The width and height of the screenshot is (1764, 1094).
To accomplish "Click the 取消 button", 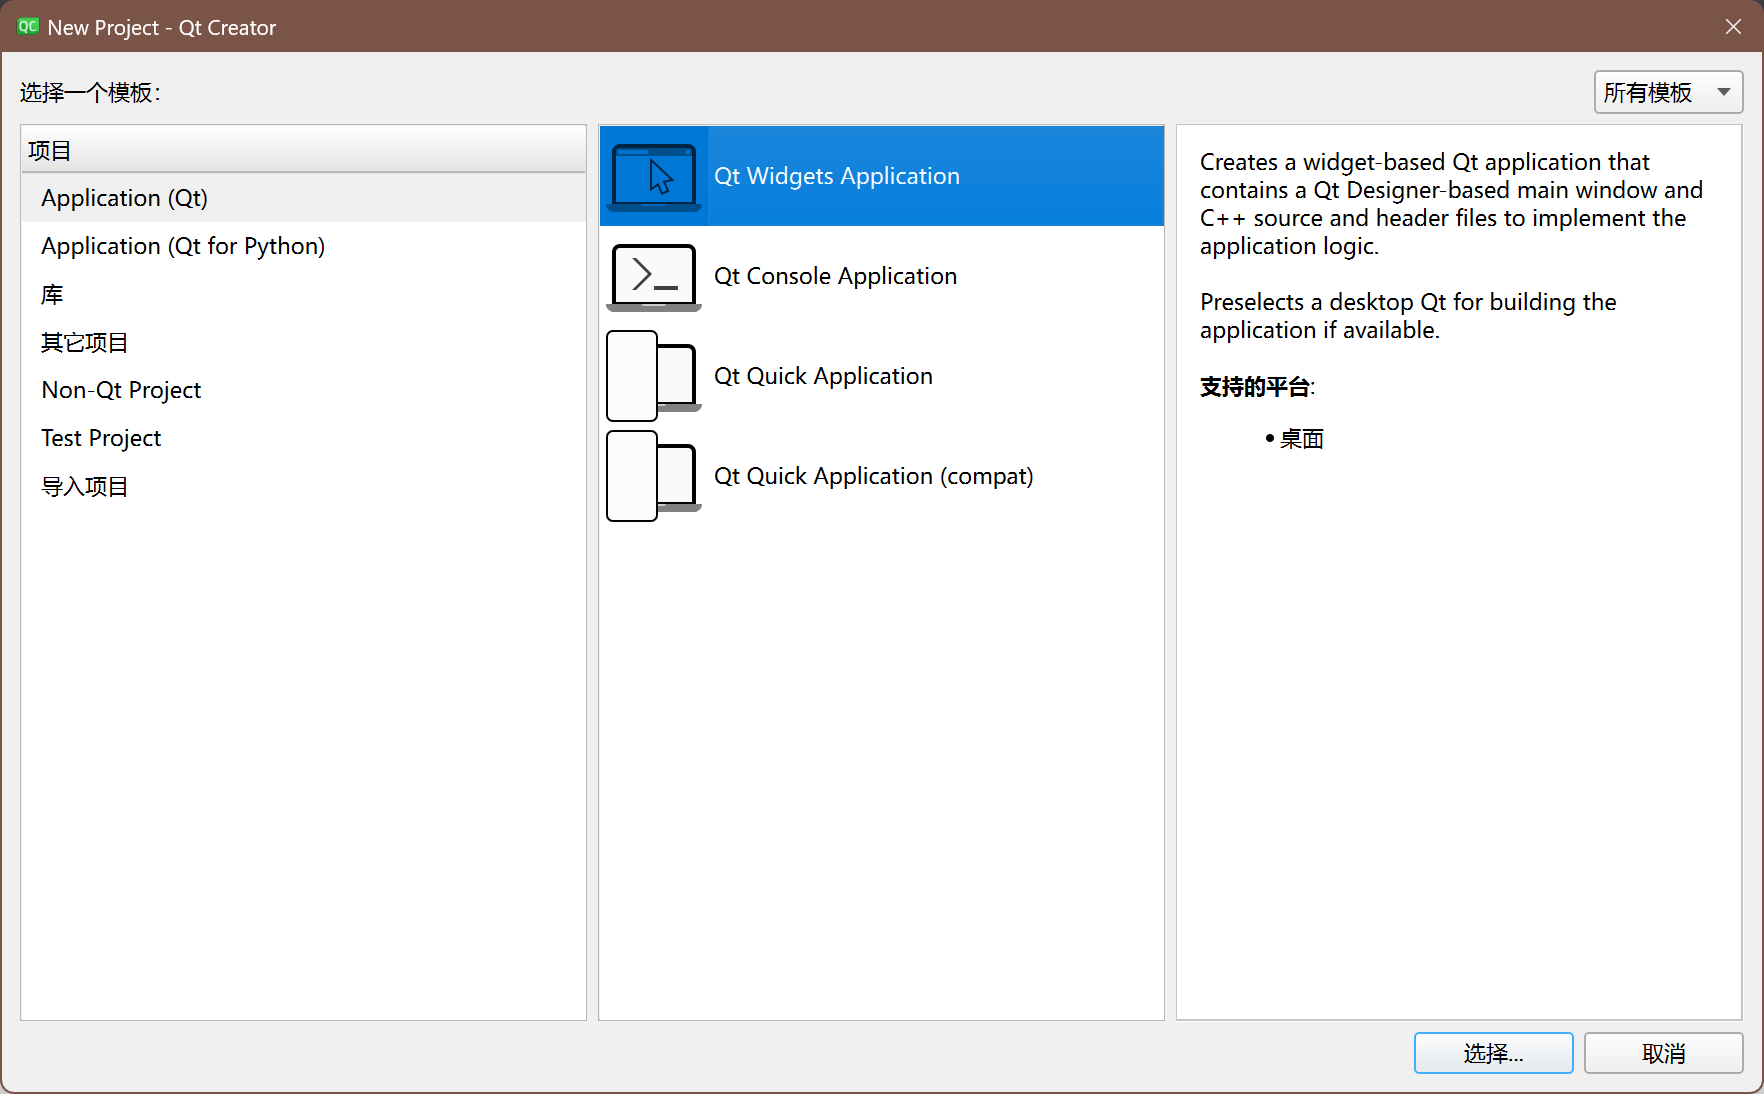I will (1663, 1053).
